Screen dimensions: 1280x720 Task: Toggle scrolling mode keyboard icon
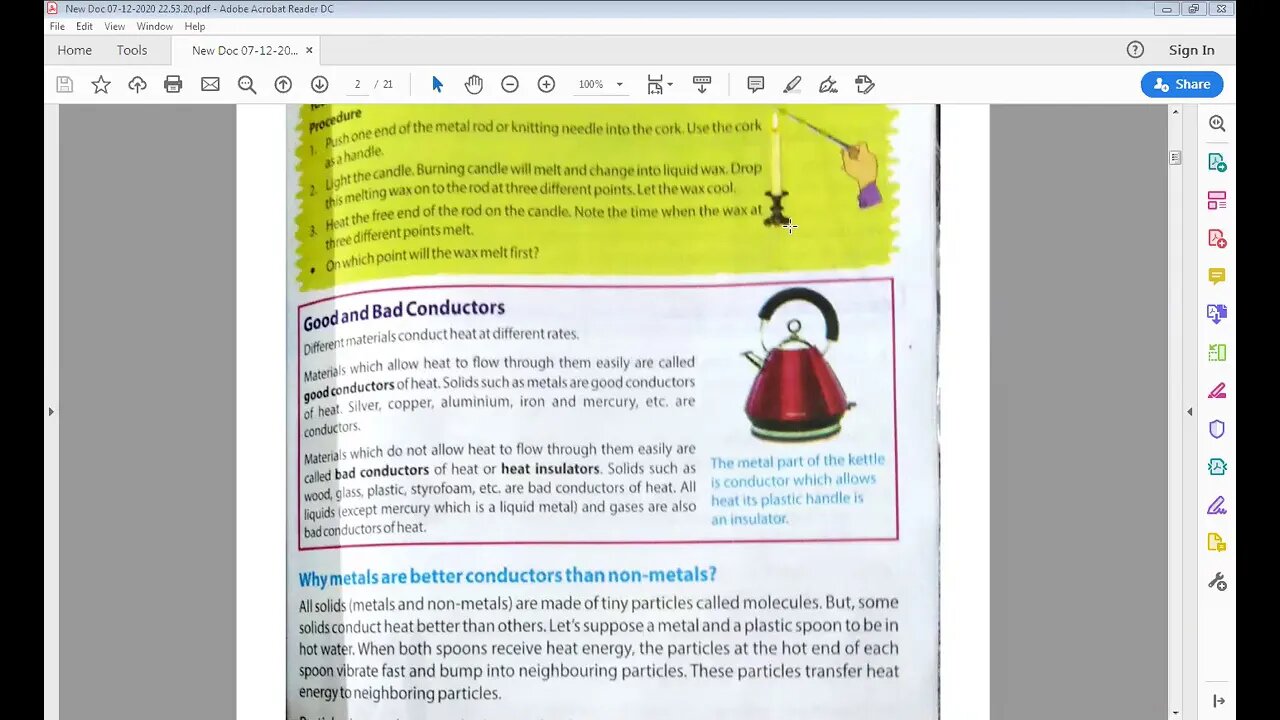(702, 85)
